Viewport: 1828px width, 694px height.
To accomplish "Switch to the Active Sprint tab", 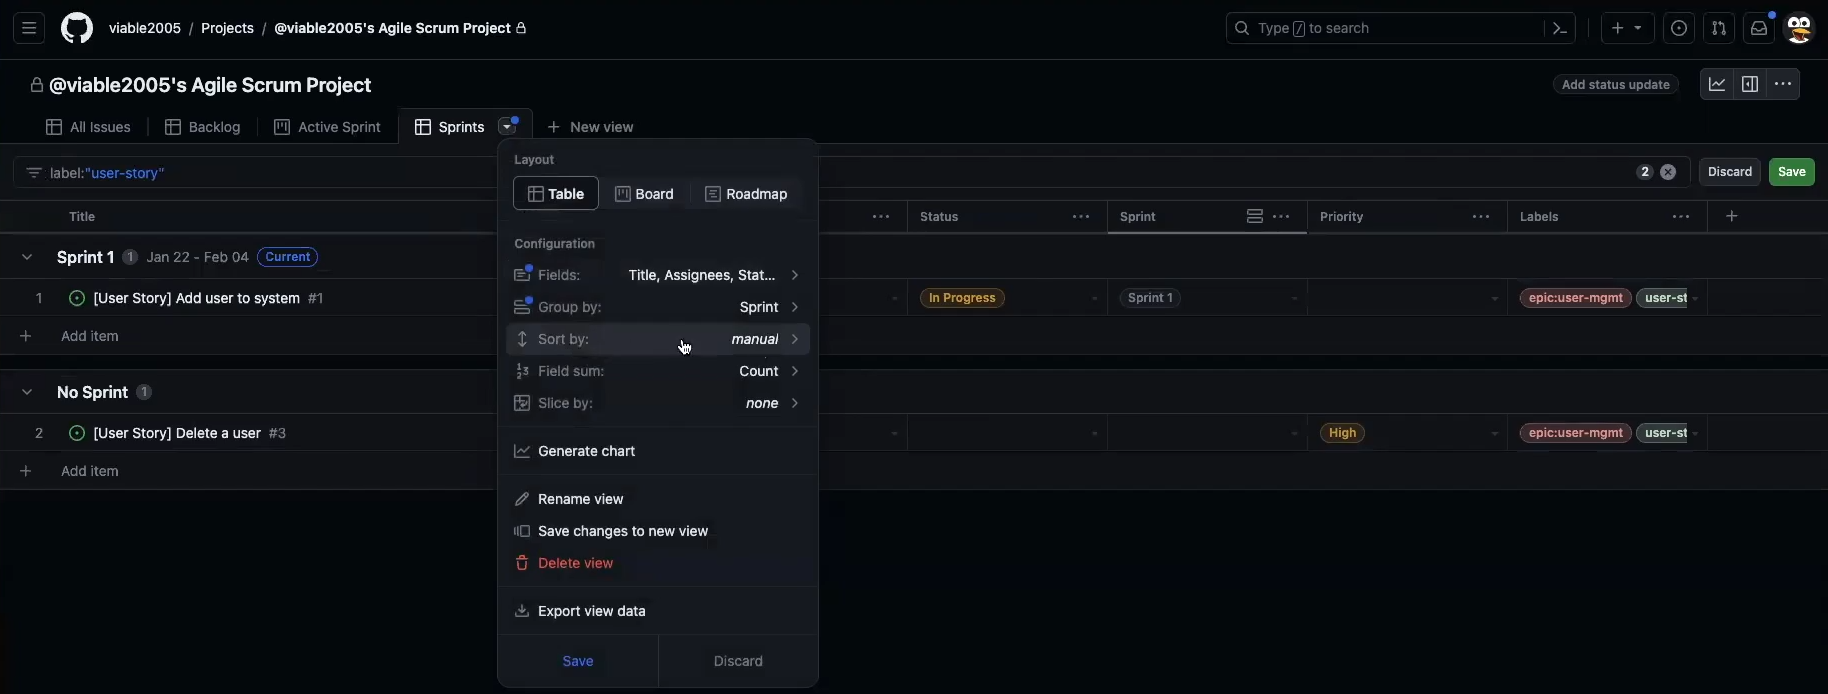I will (x=327, y=127).
